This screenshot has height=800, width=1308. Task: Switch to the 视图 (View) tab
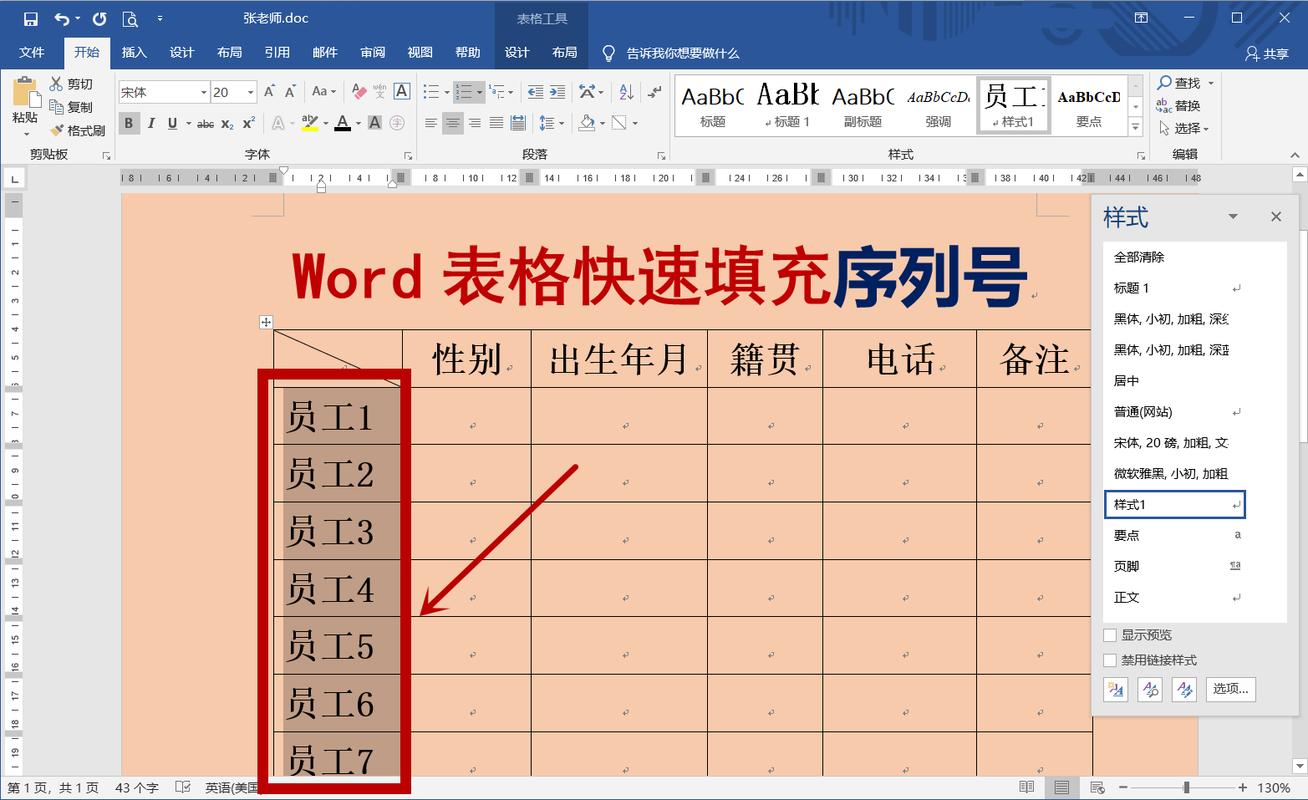[x=420, y=53]
